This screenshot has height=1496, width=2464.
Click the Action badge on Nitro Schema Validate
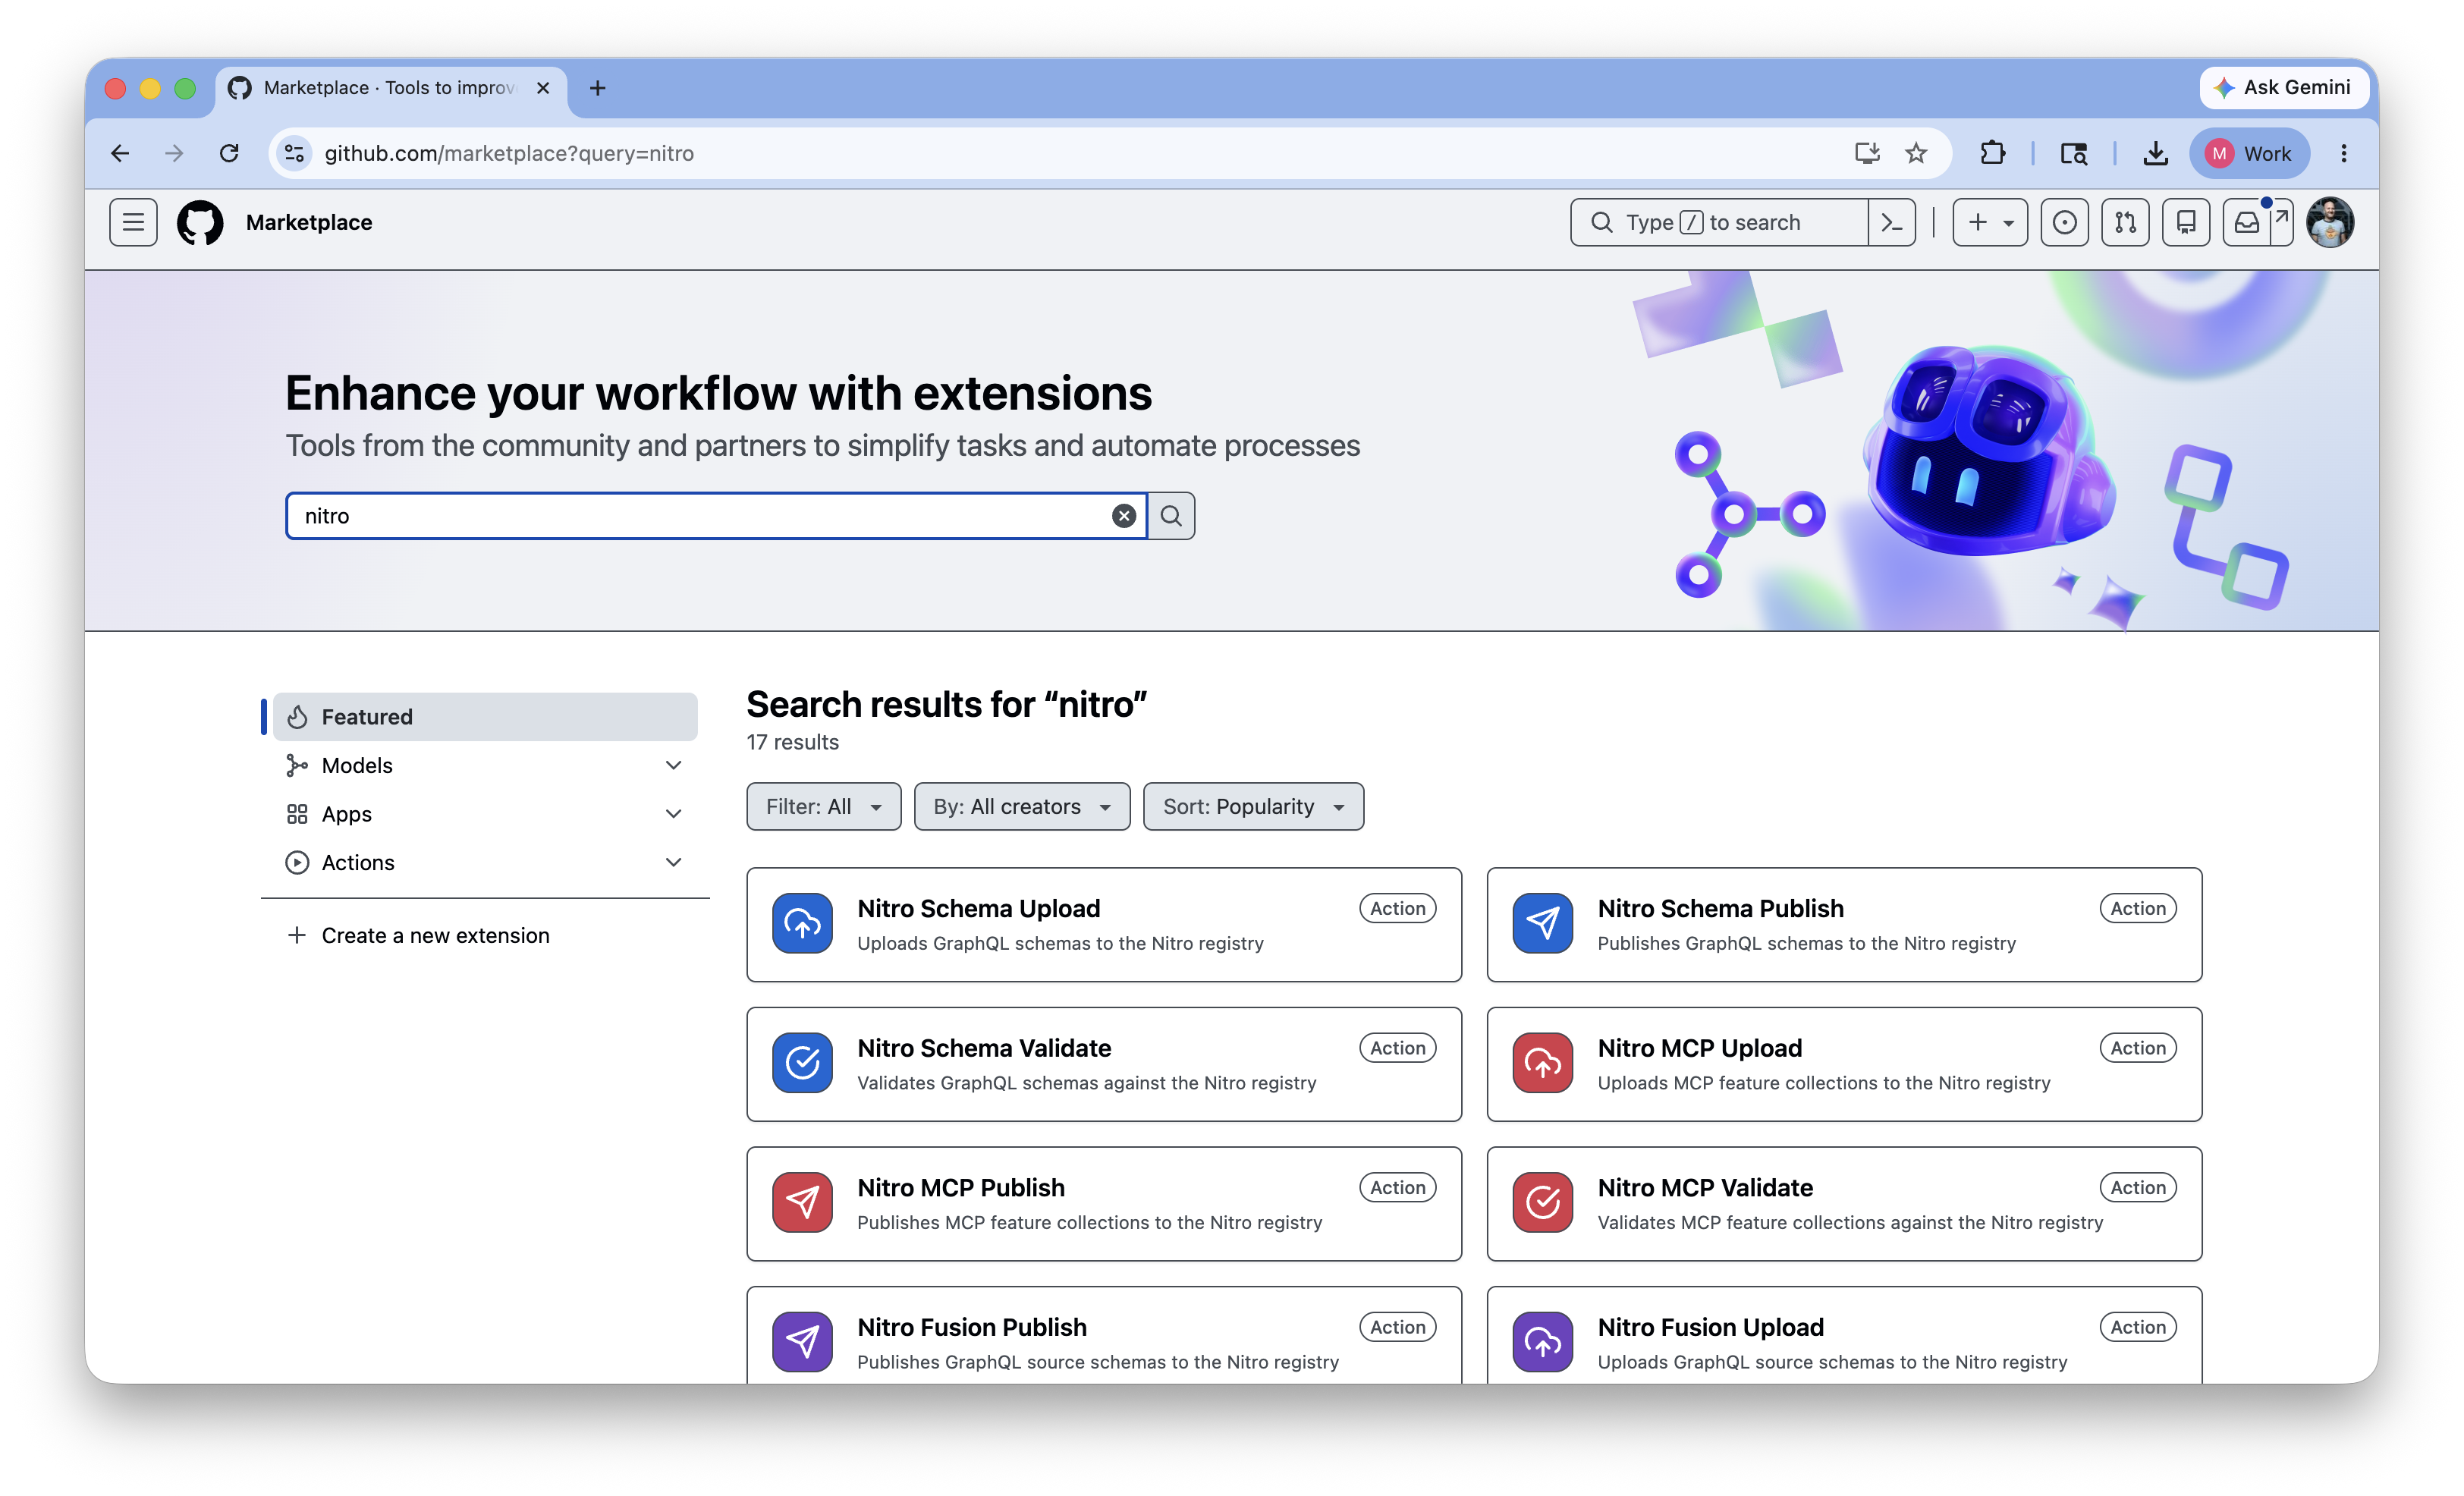pyautogui.click(x=1397, y=1047)
